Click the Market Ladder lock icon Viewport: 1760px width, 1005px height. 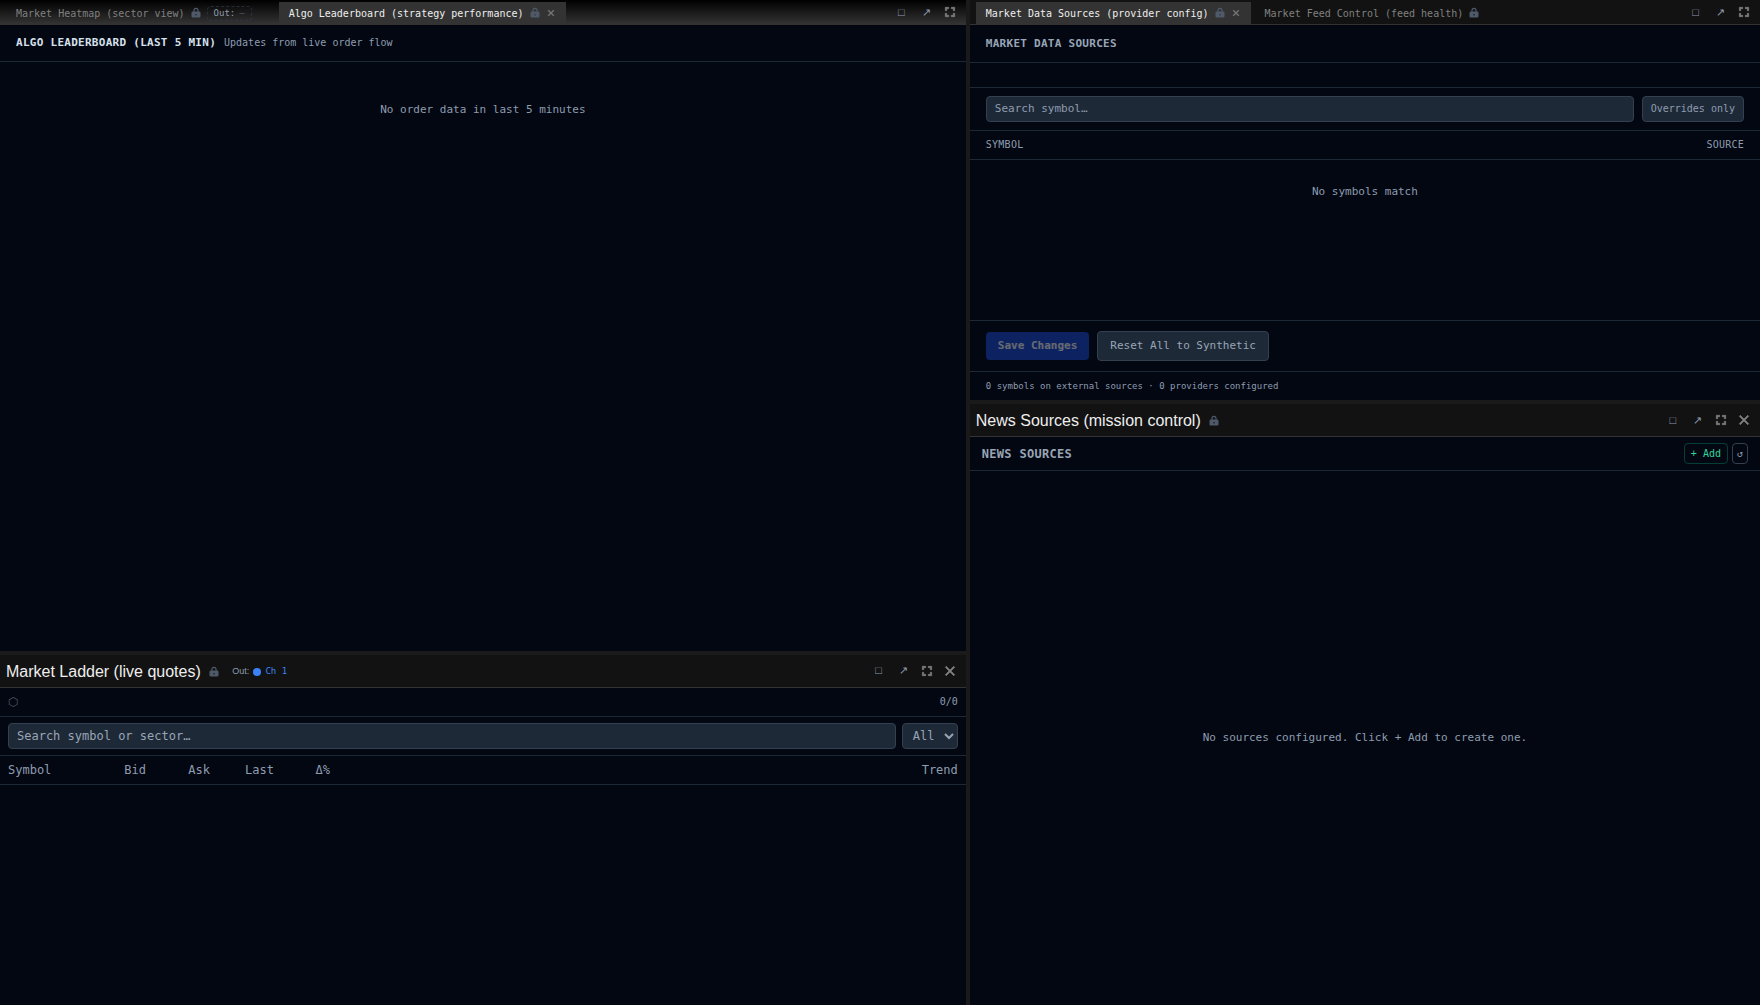(x=214, y=672)
